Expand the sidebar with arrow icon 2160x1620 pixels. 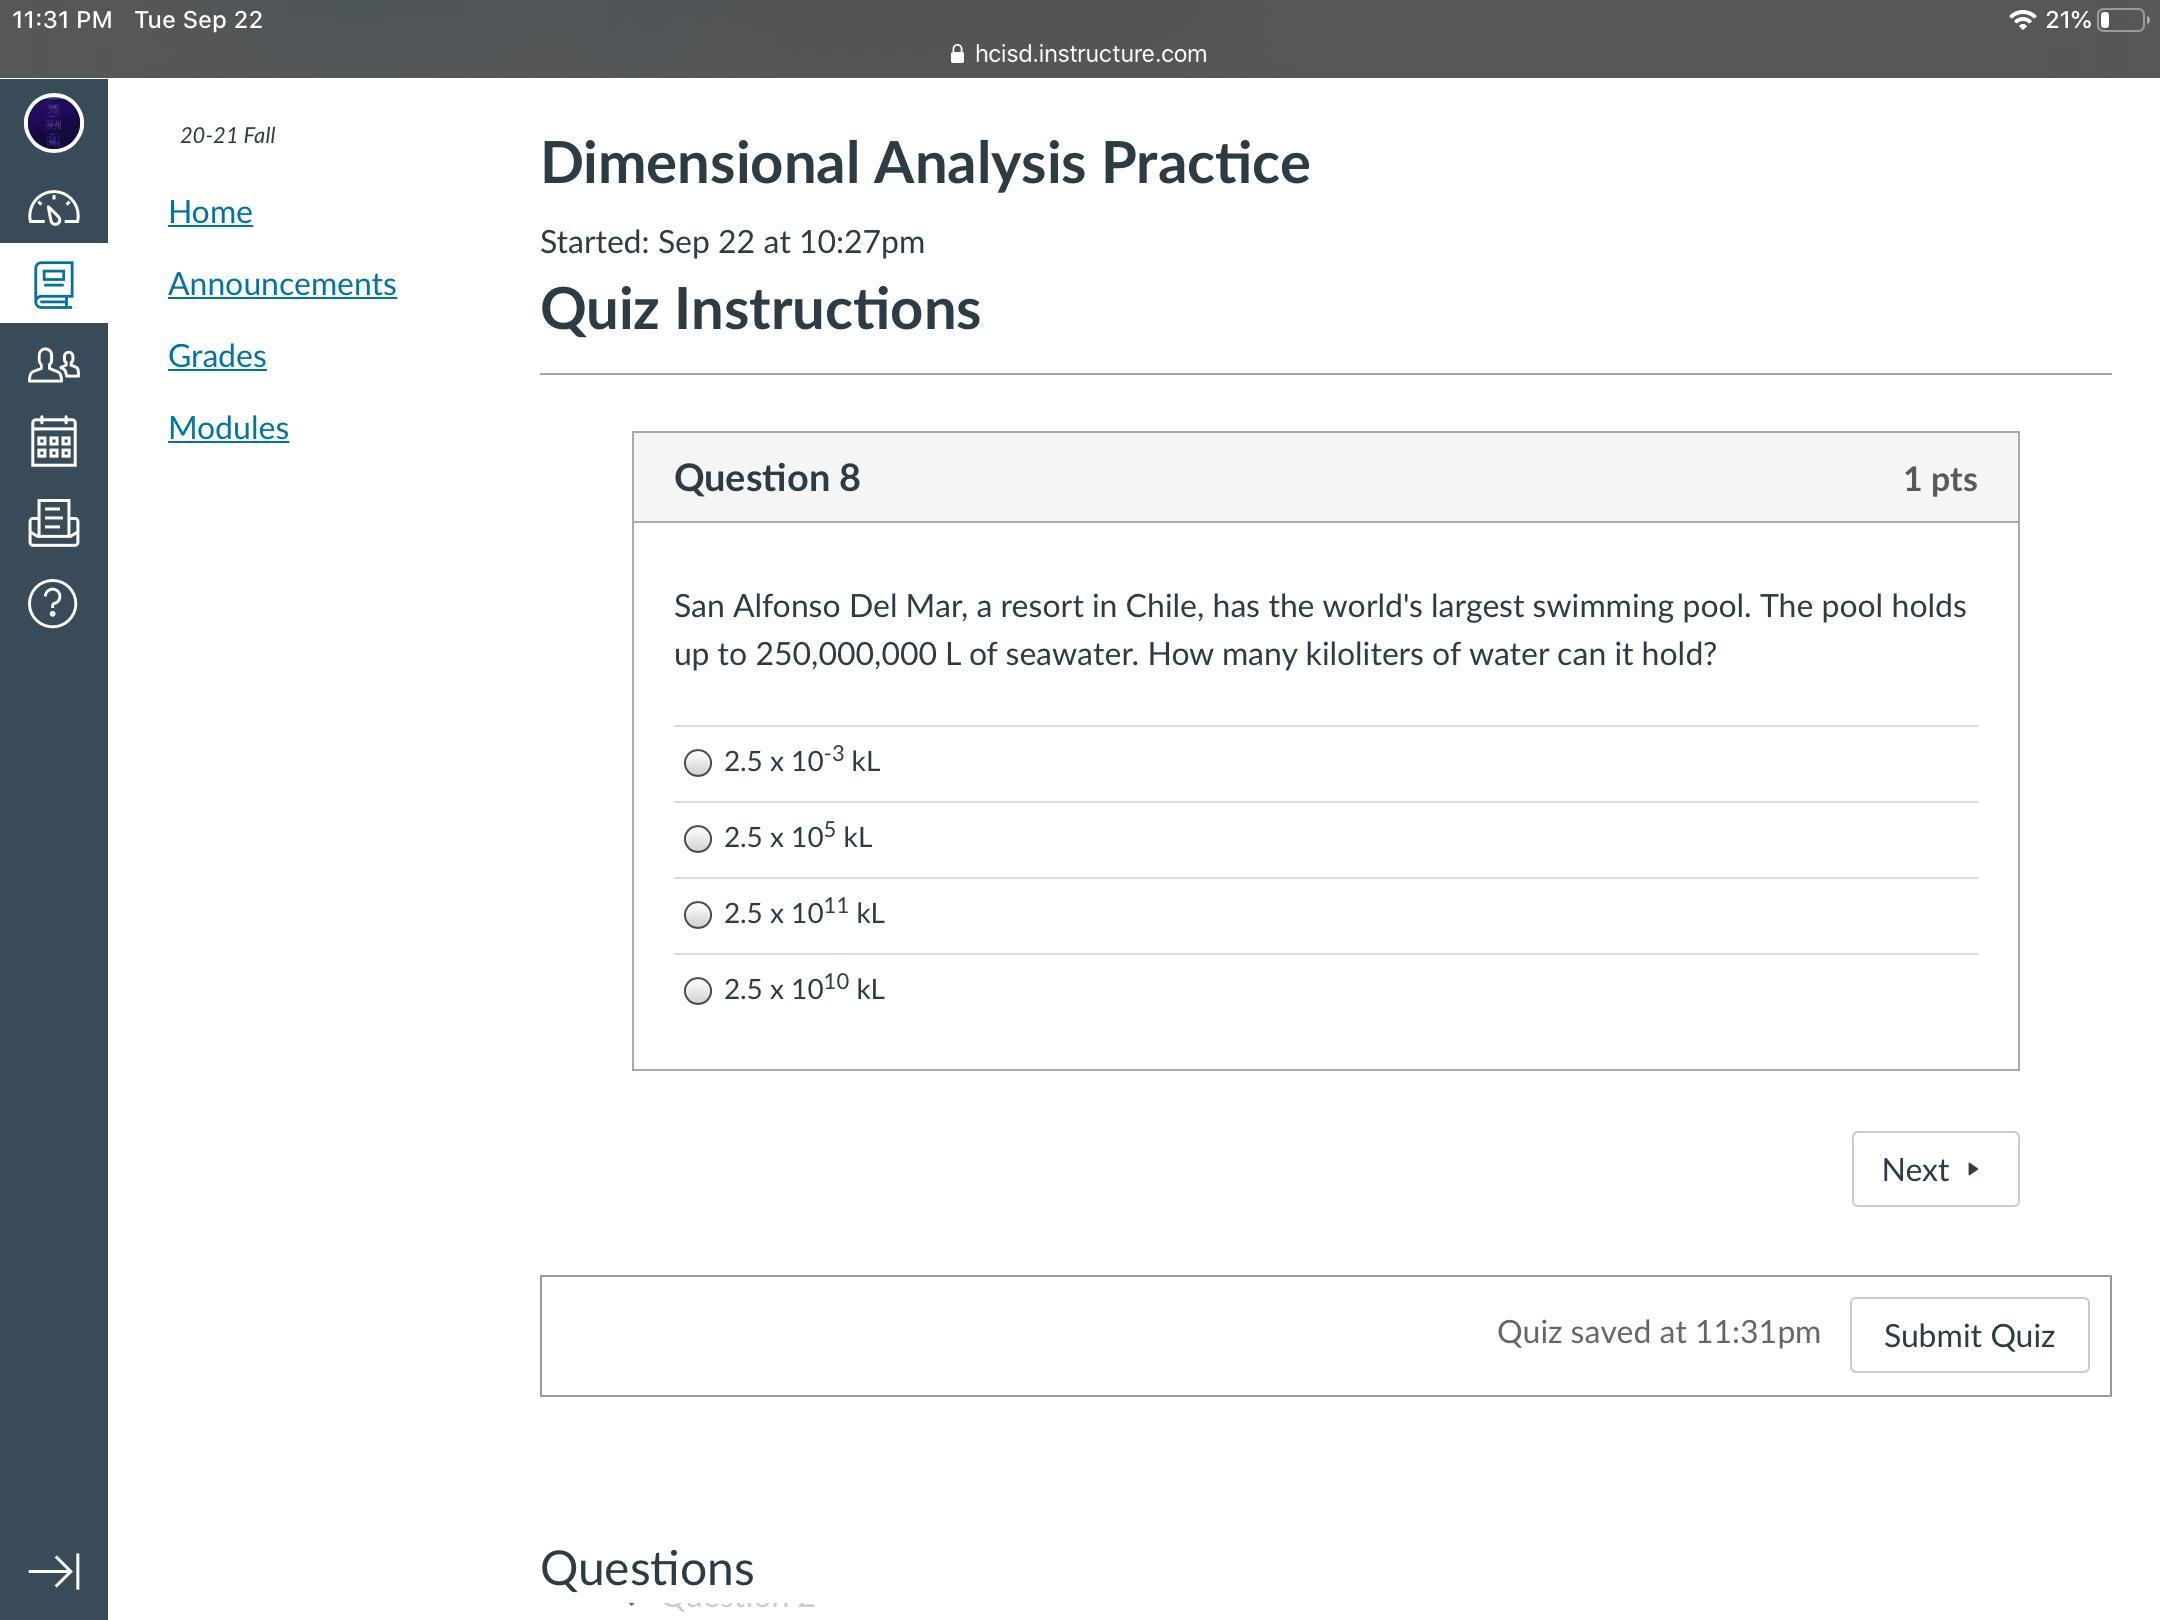pyautogui.click(x=54, y=1571)
